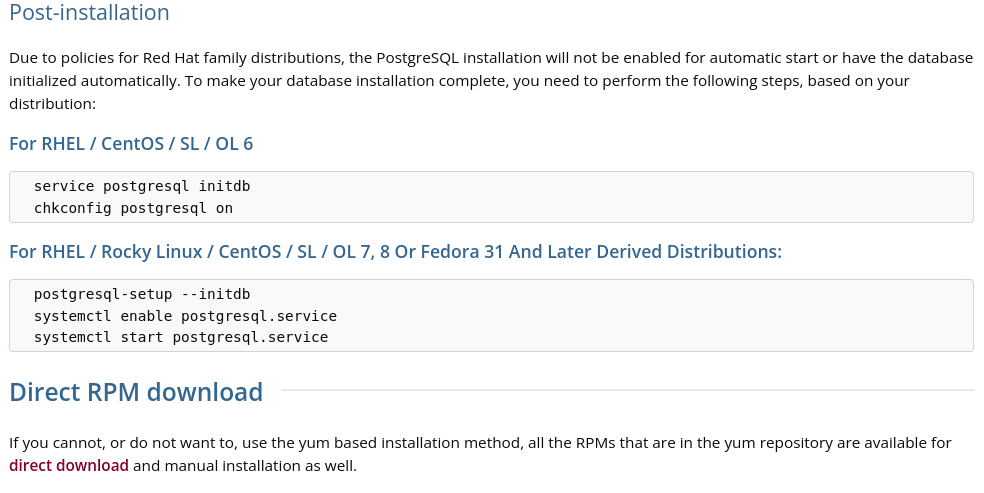The image size is (984, 493).
Task: Click the service postgresql initdb line
Action: pos(142,186)
